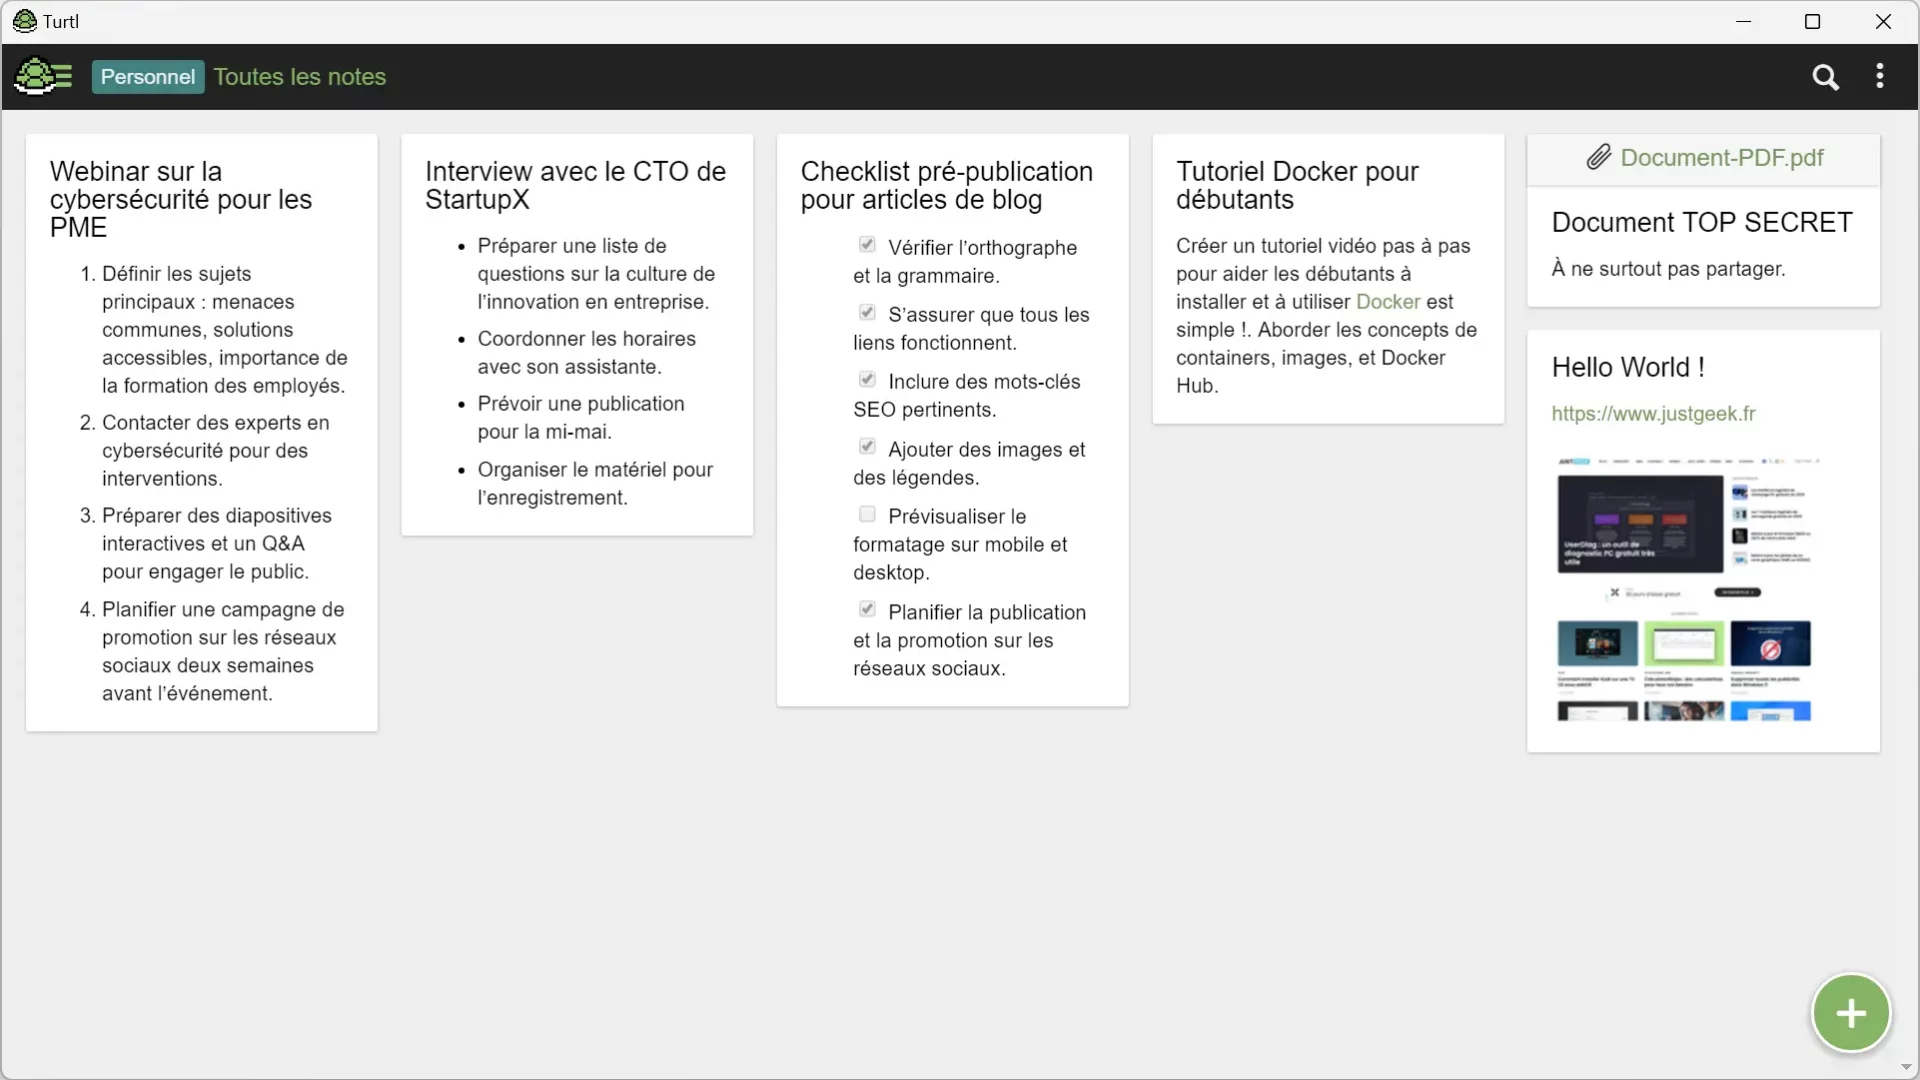The width and height of the screenshot is (1920, 1080).
Task: Click the Docker link in tutoriel note
Action: point(1387,301)
